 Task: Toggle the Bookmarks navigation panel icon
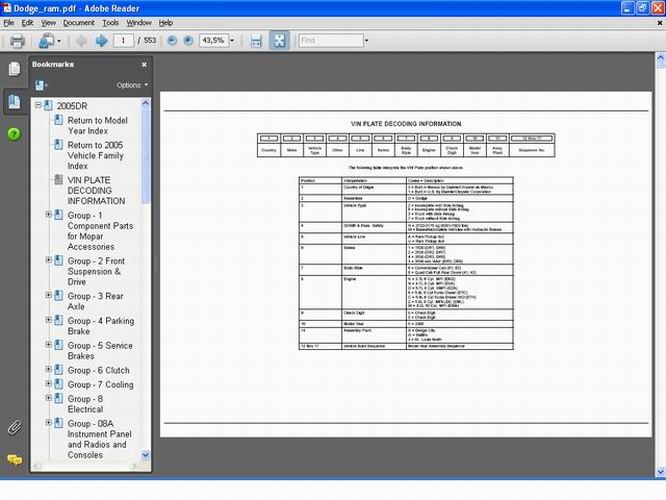14,102
